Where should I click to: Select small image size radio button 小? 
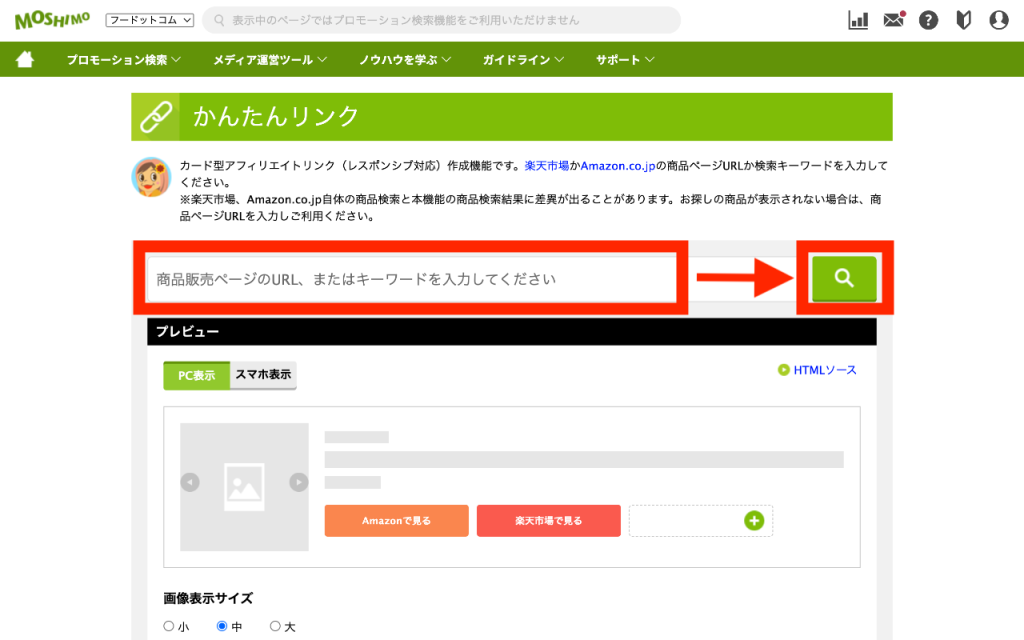(168, 627)
